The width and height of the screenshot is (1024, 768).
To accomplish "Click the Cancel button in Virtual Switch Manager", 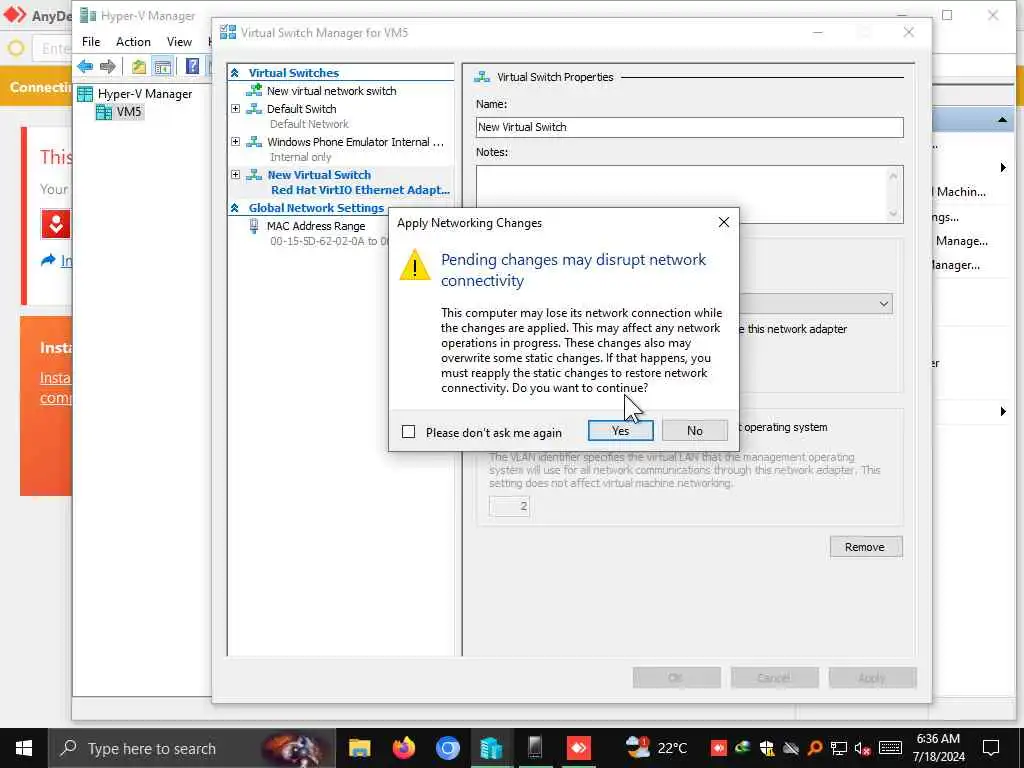I will coord(774,678).
